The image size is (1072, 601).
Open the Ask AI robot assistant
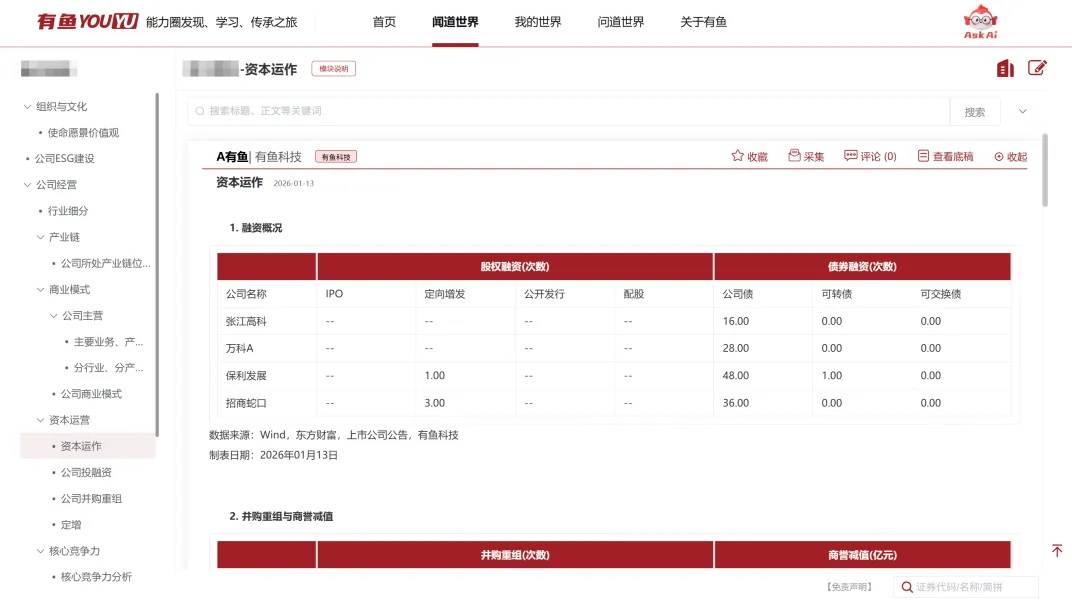click(x=980, y=22)
